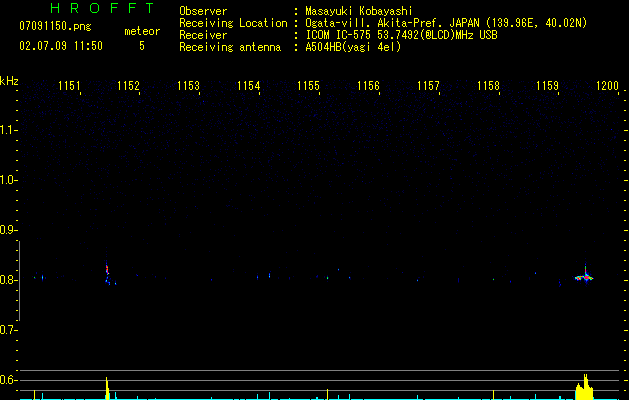
Task: Click the wide yellow power burst before 1200
Action: (584, 387)
